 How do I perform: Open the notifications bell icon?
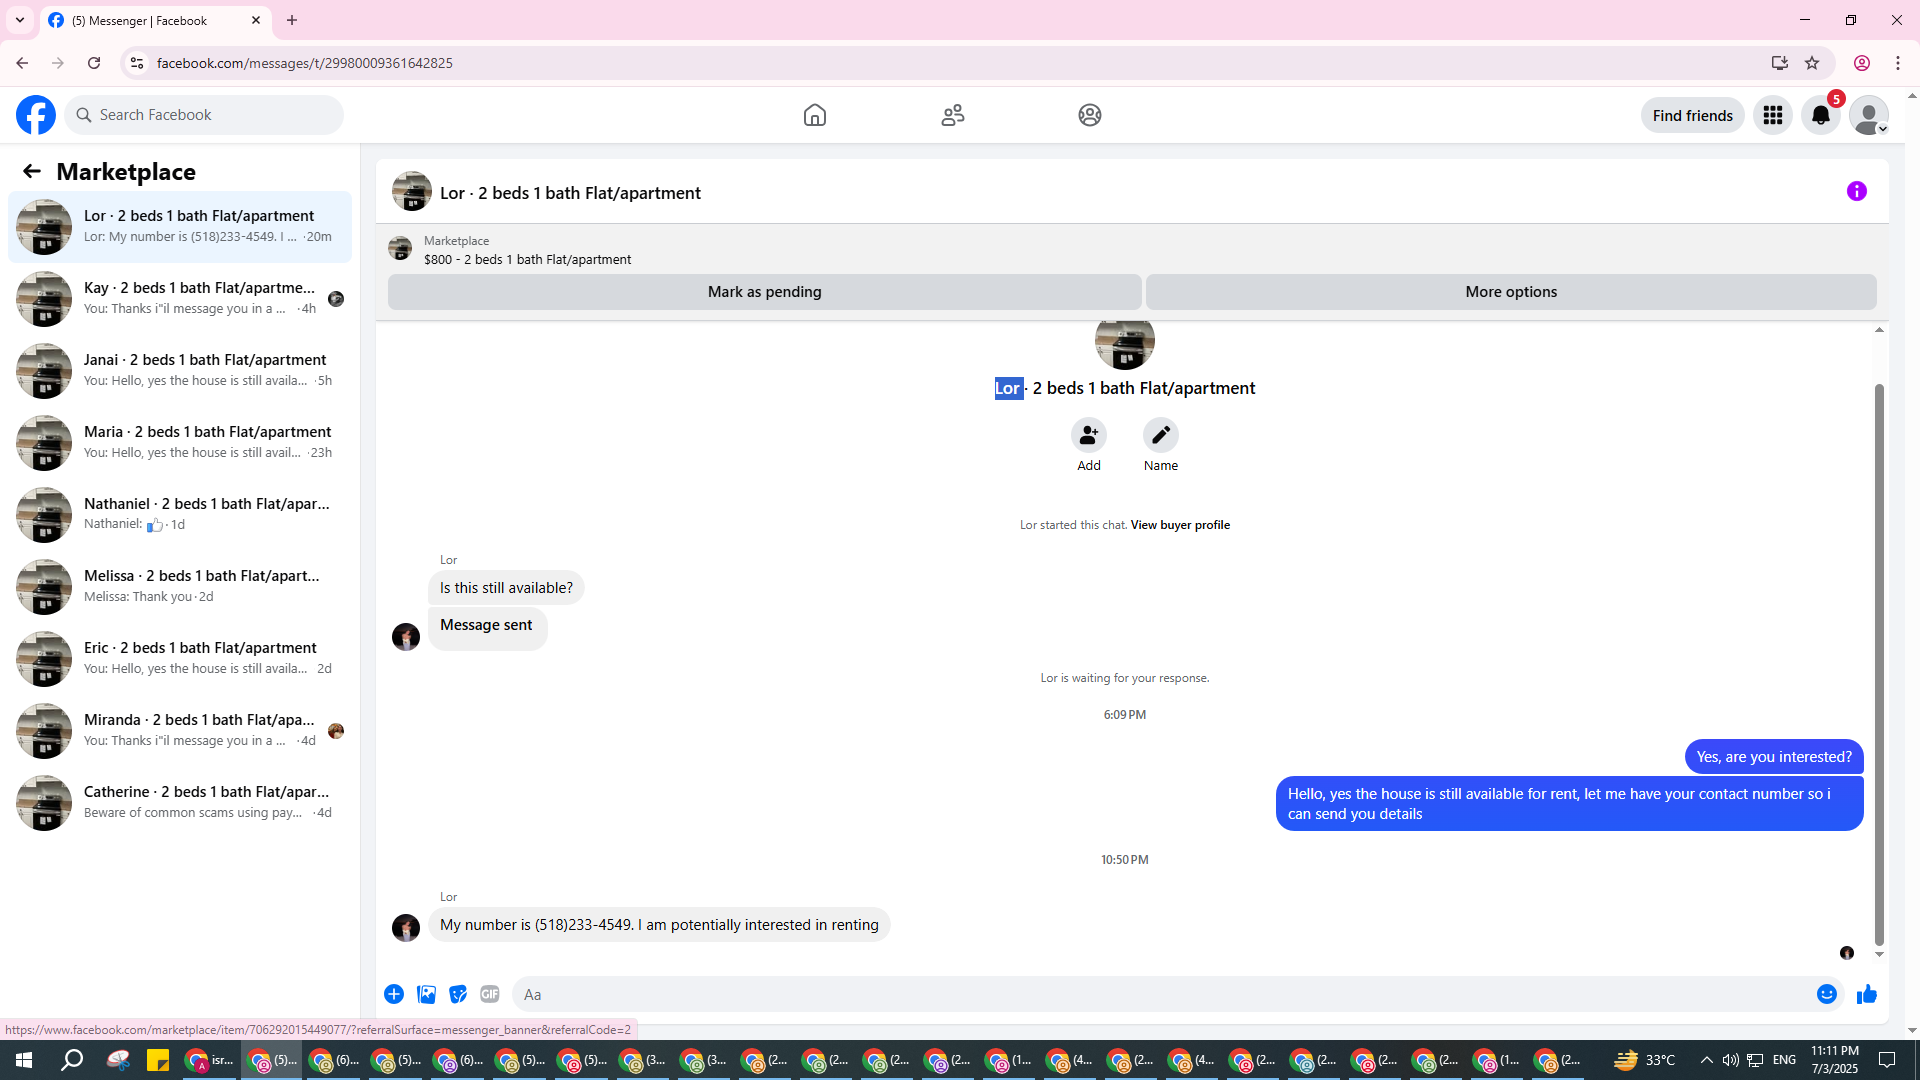(x=1820, y=115)
